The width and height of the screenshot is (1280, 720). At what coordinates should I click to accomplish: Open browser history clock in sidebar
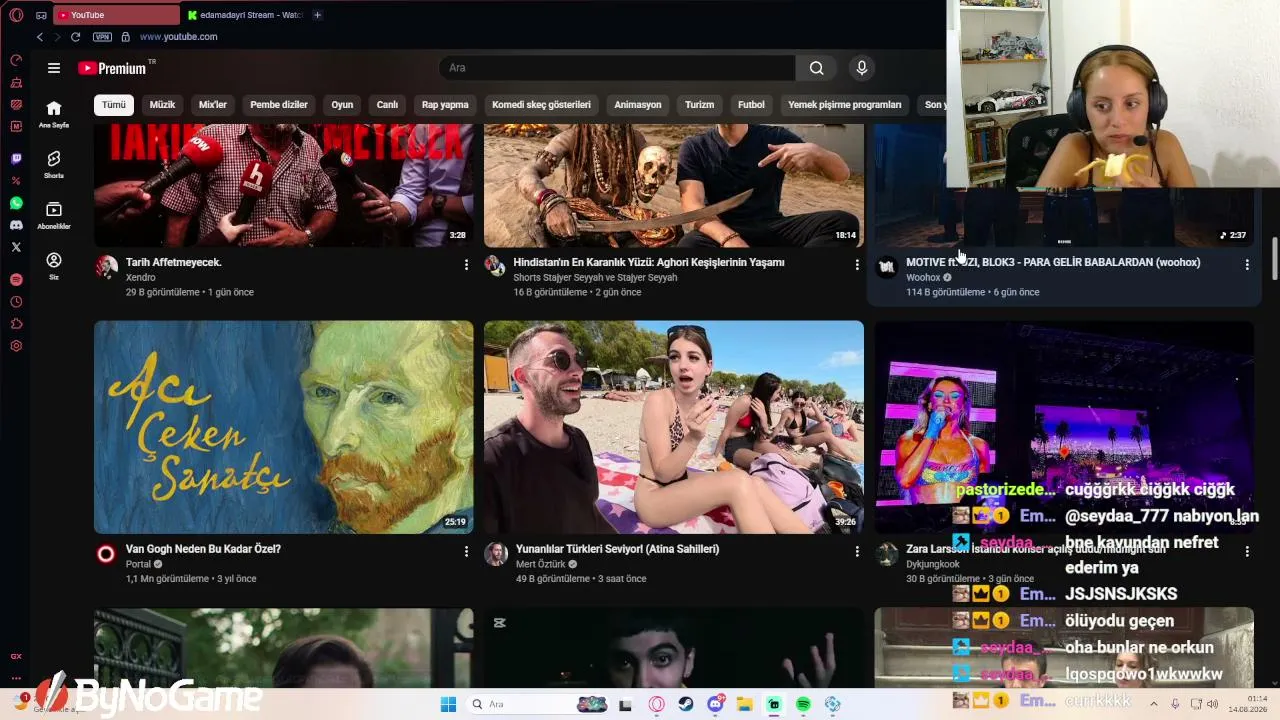pyautogui.click(x=16, y=302)
